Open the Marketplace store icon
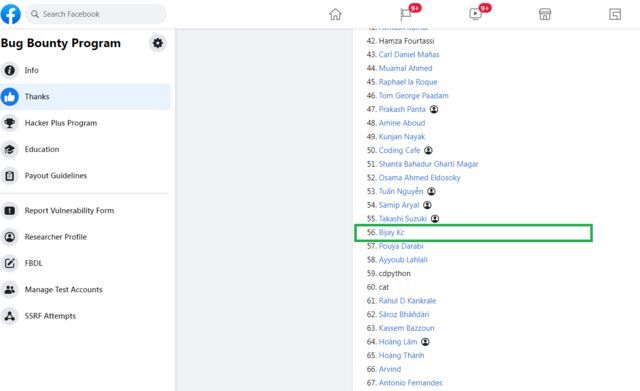 (x=545, y=14)
